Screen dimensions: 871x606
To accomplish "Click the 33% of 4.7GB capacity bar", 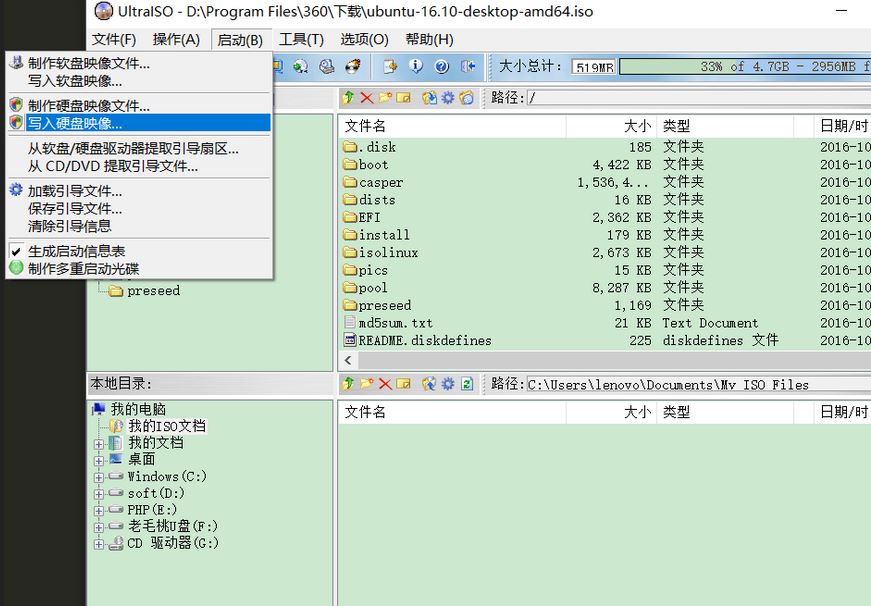I will coord(745,67).
